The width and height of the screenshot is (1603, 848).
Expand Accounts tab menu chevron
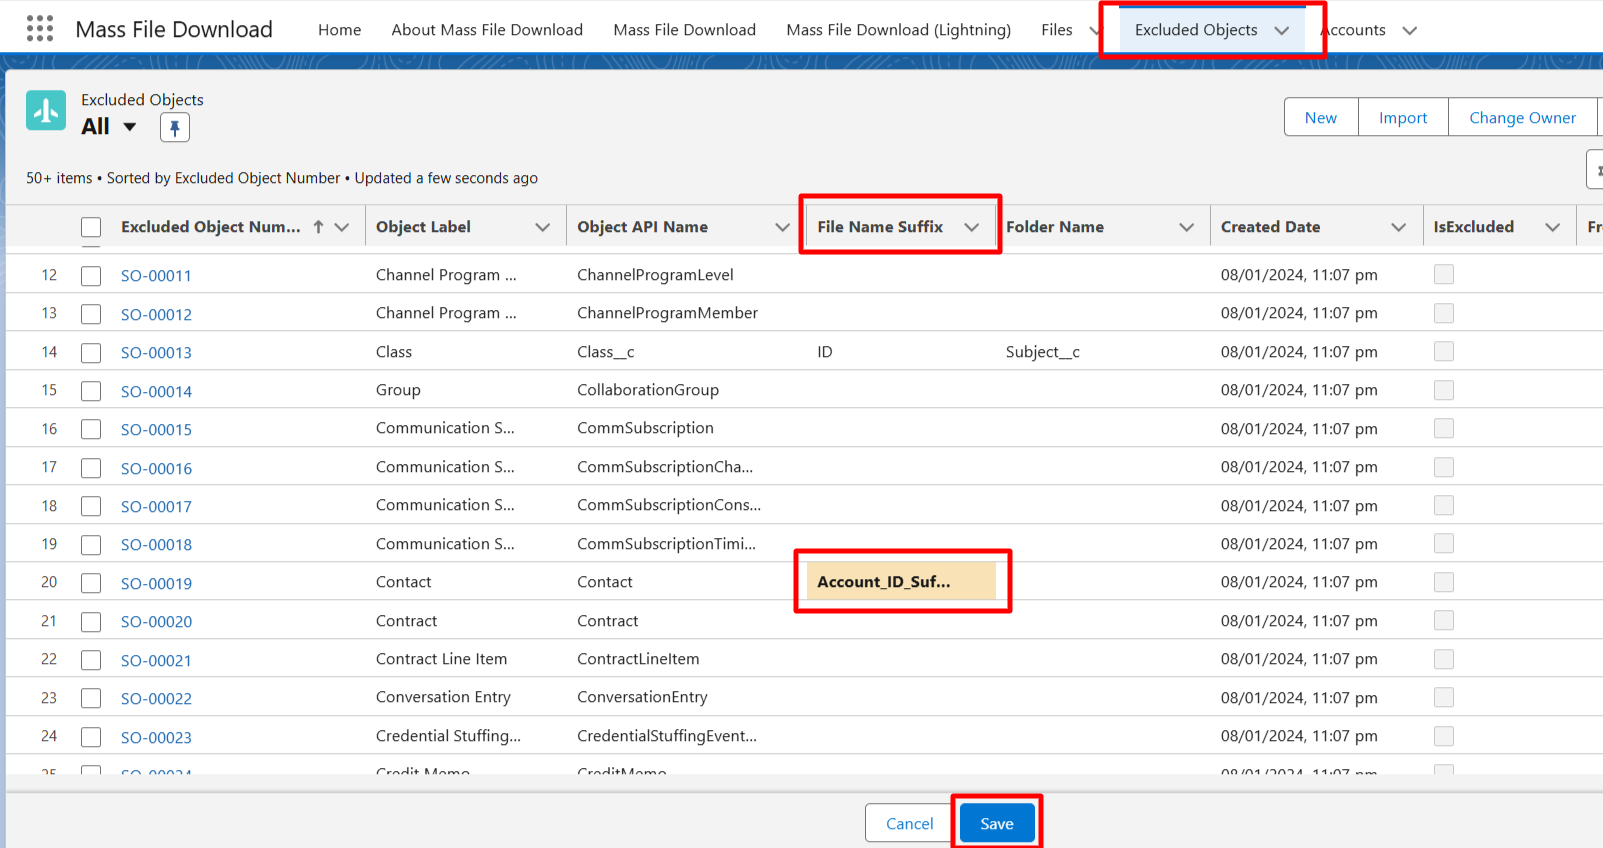(1410, 31)
